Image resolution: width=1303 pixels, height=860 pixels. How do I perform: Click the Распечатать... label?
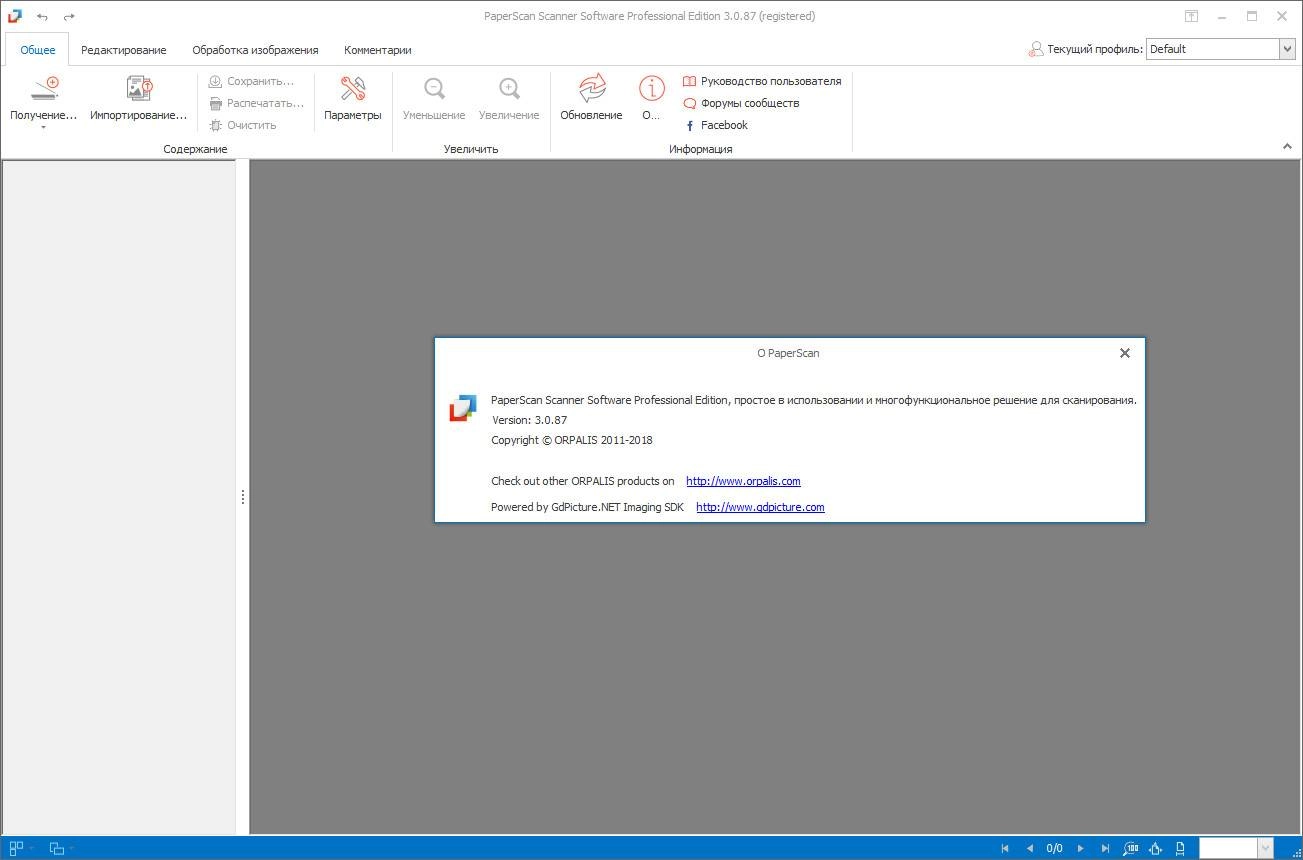click(x=266, y=103)
